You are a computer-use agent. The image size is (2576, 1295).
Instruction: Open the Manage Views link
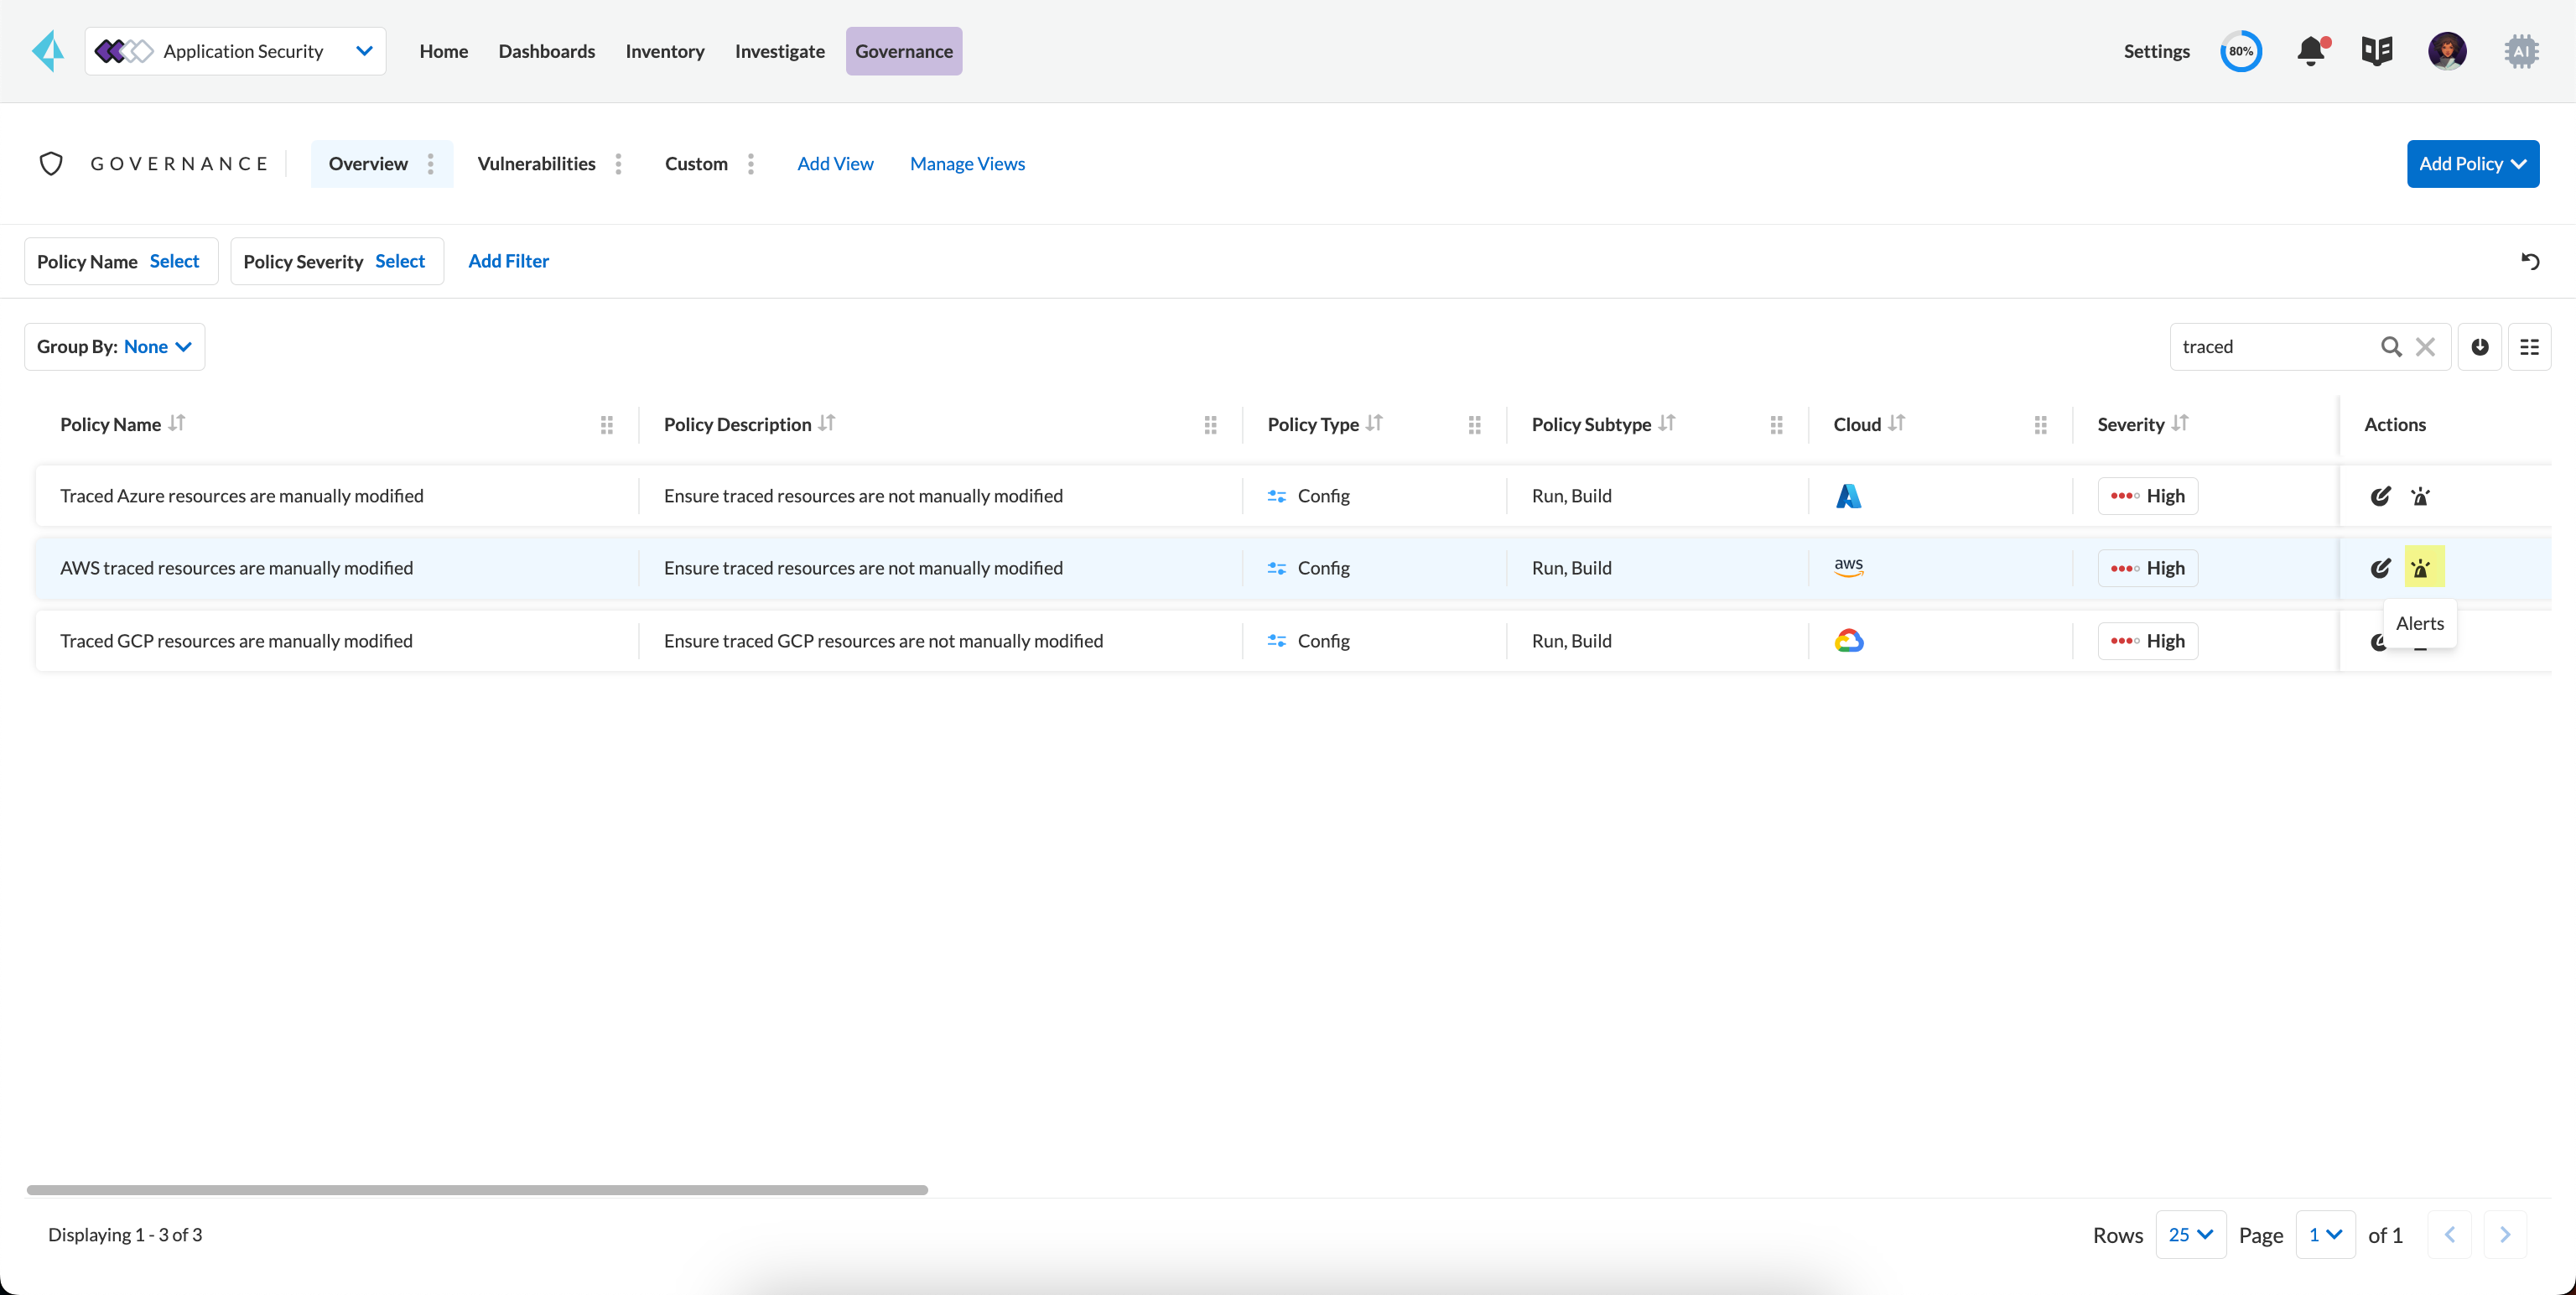[967, 164]
